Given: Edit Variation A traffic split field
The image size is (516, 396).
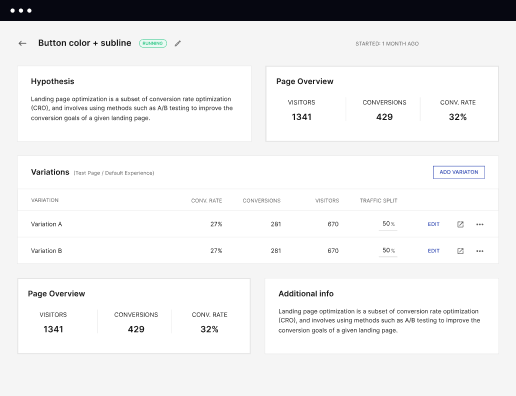Looking at the screenshot, I should 388,224.
